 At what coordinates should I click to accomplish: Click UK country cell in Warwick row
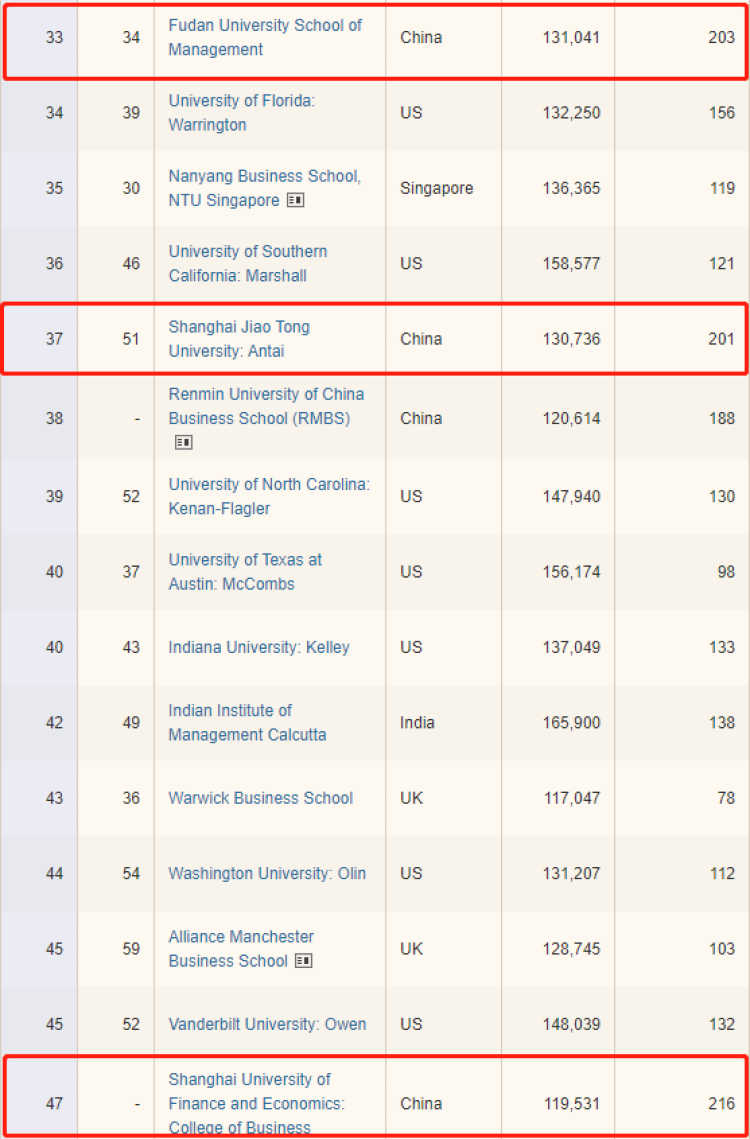point(411,798)
